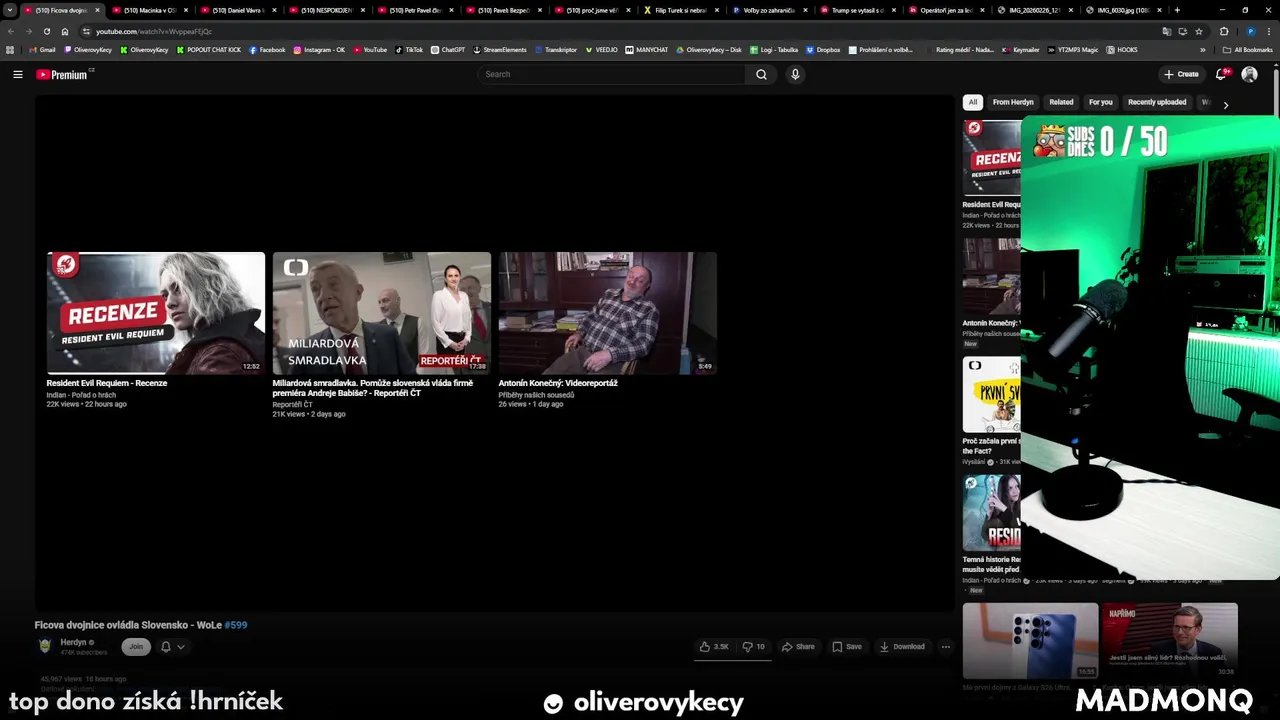The height and width of the screenshot is (720, 1280).
Task: Show hidden bookmarks overflow chevron
Action: click(x=1203, y=49)
